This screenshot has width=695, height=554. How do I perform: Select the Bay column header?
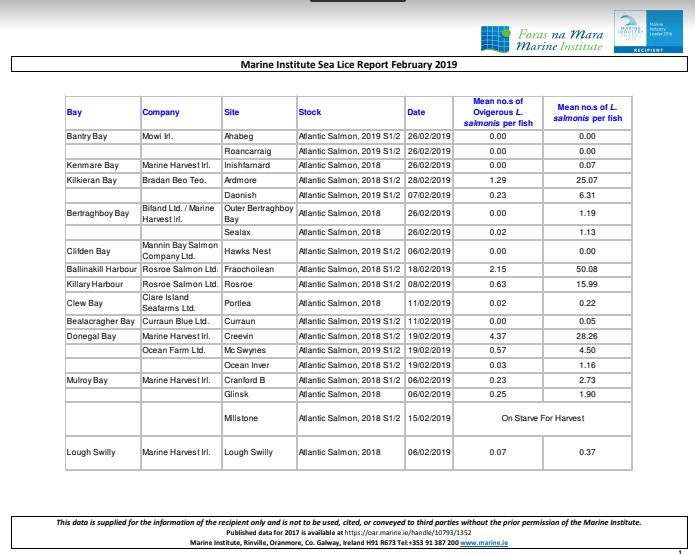pos(75,112)
